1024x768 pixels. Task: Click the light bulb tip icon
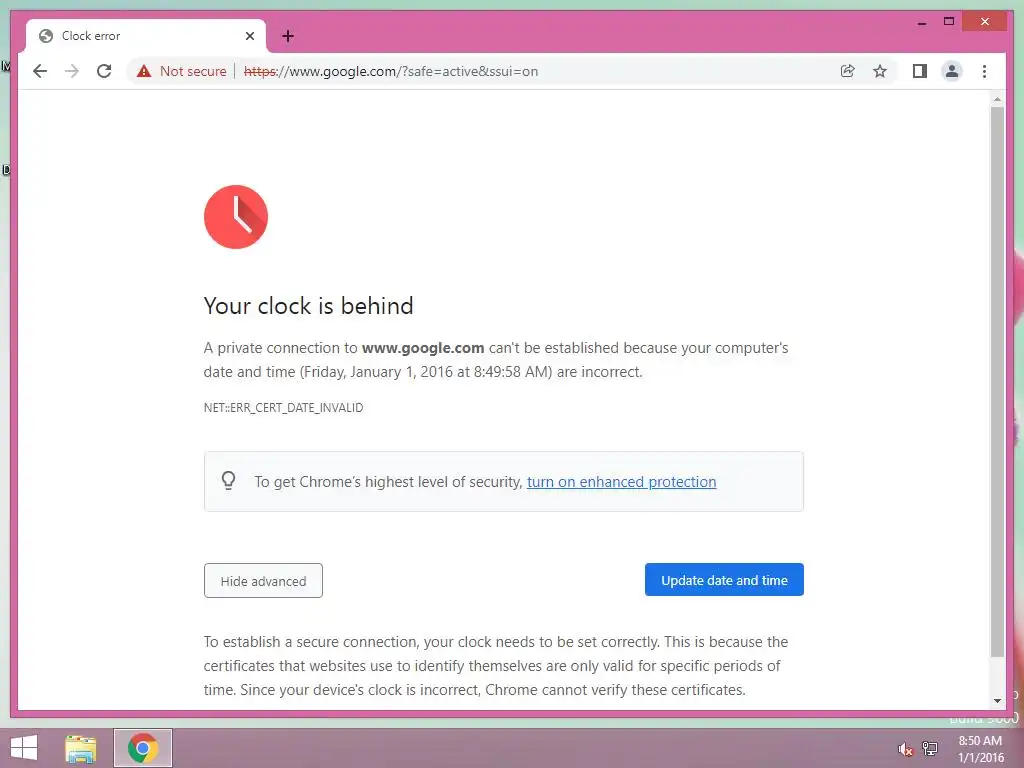point(229,481)
